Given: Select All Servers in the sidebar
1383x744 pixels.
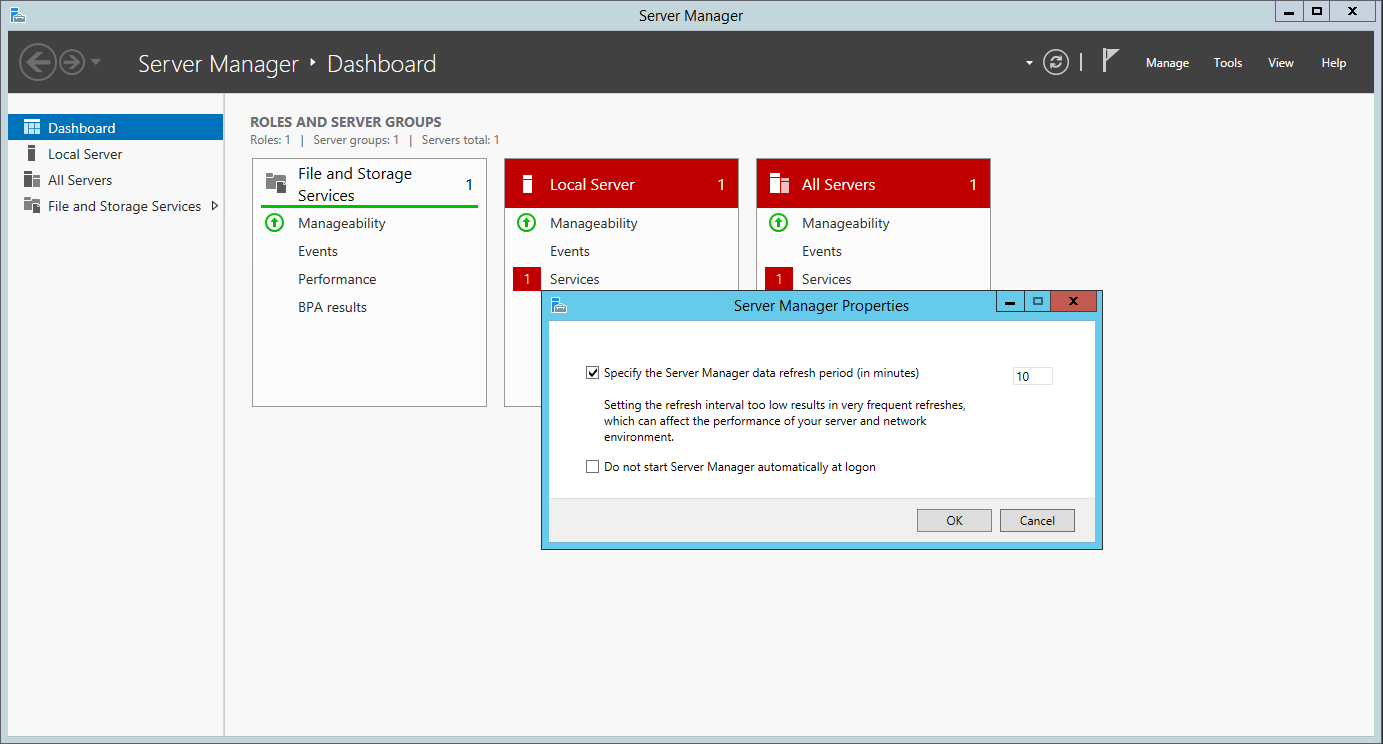Looking at the screenshot, I should pyautogui.click(x=115, y=180).
